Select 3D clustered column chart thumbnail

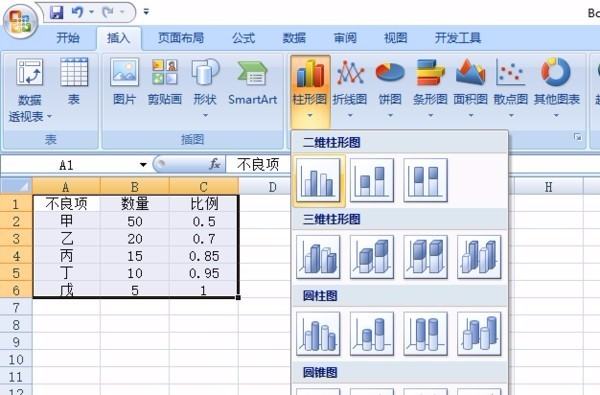pyautogui.click(x=318, y=257)
